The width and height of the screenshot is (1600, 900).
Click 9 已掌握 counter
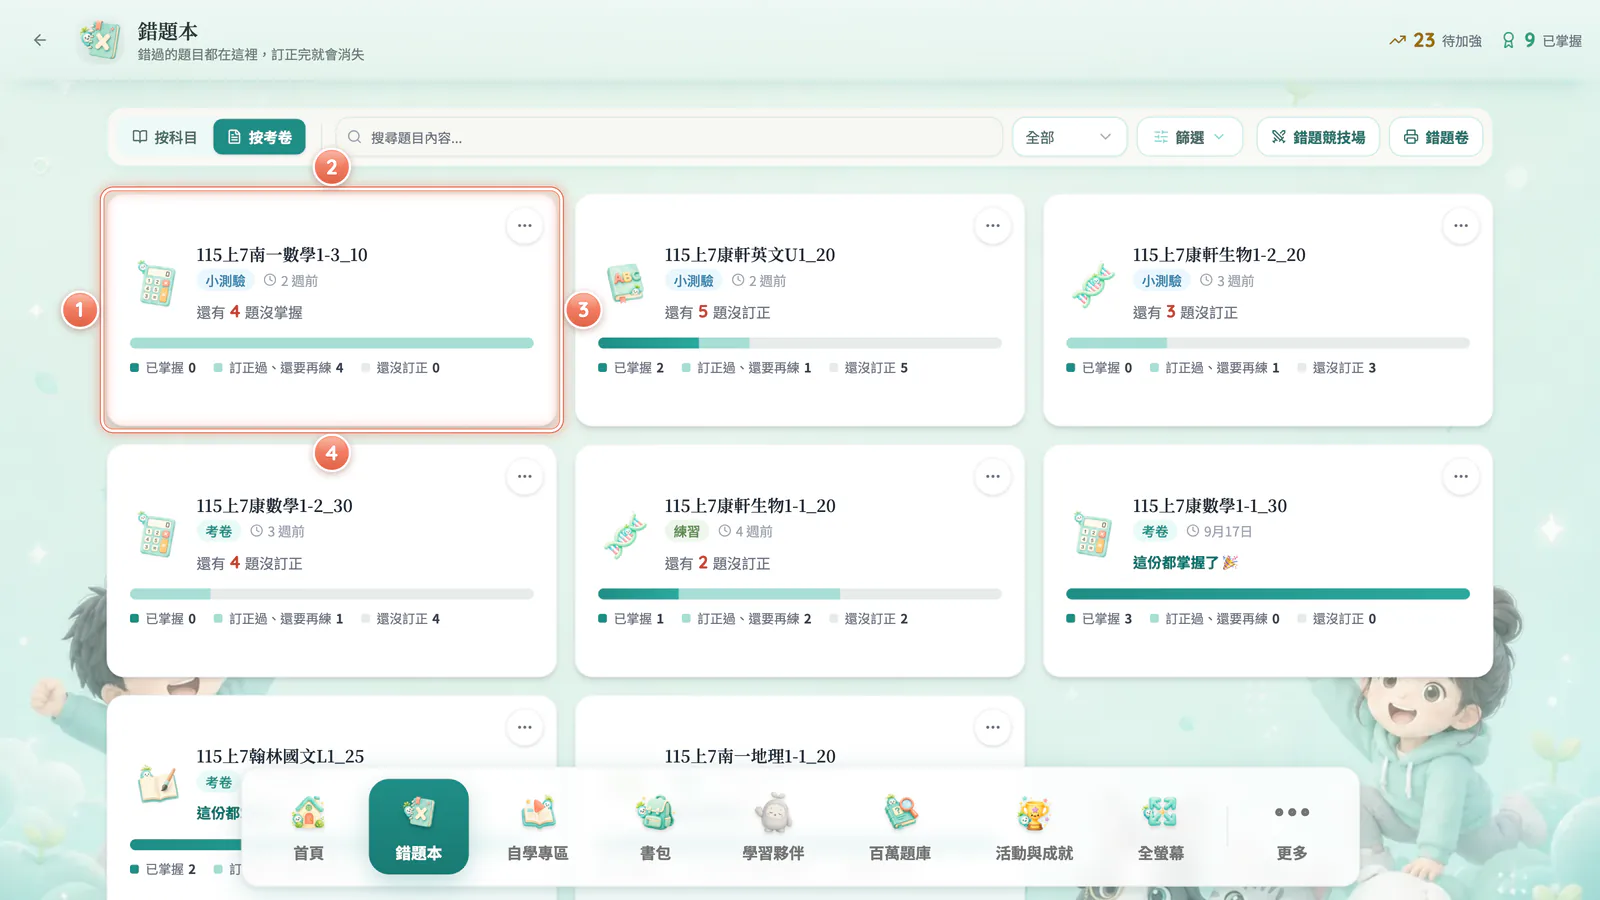(x=1542, y=40)
